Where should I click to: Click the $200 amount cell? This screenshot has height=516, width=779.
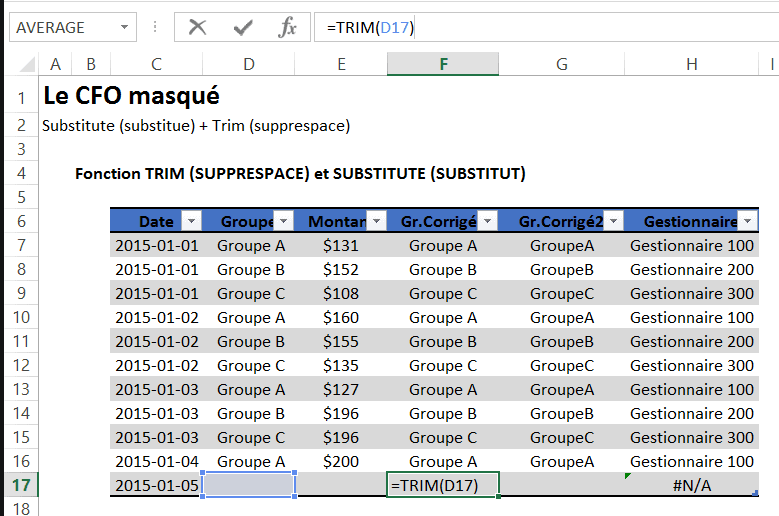(342, 461)
